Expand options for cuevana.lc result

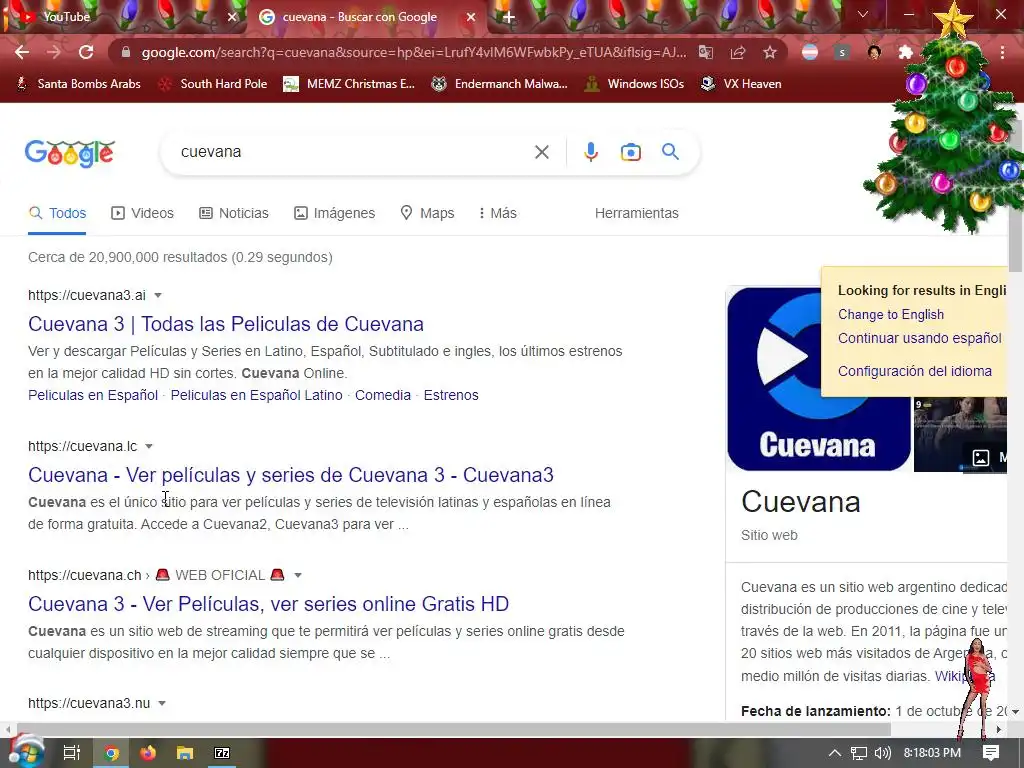click(x=149, y=447)
